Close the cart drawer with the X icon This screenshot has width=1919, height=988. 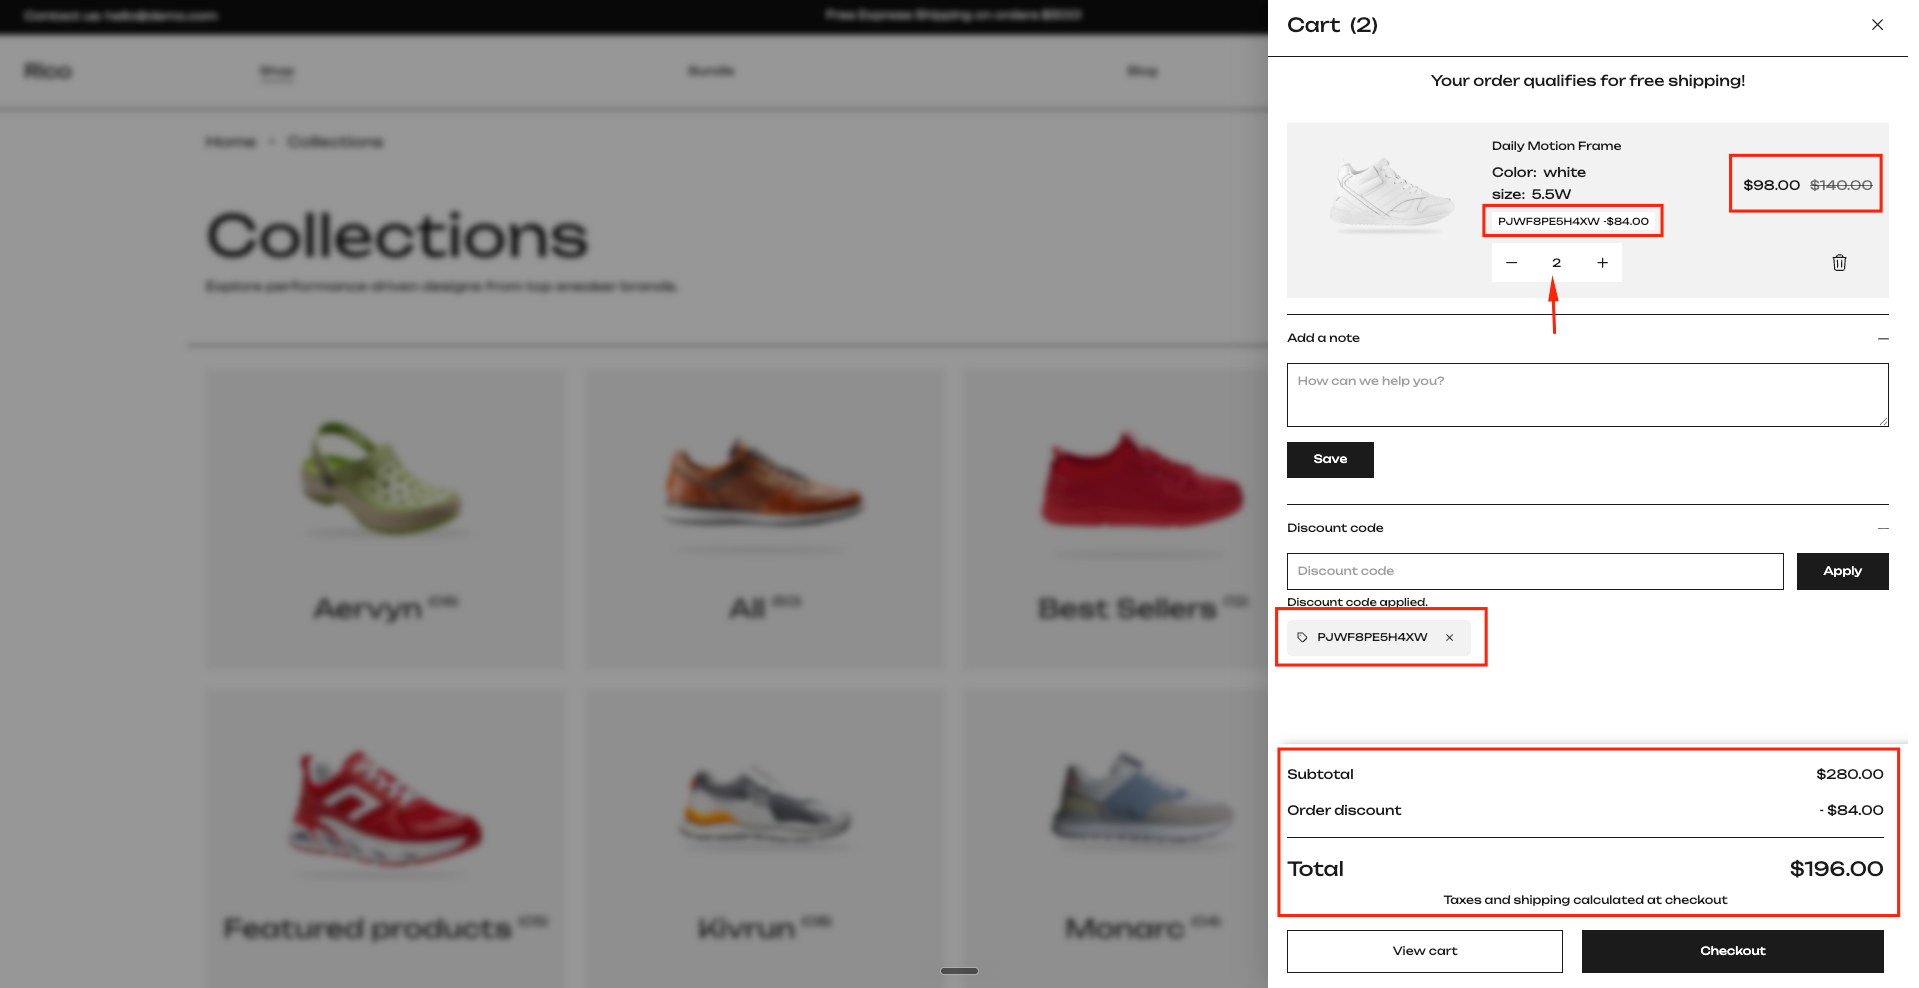pyautogui.click(x=1877, y=25)
